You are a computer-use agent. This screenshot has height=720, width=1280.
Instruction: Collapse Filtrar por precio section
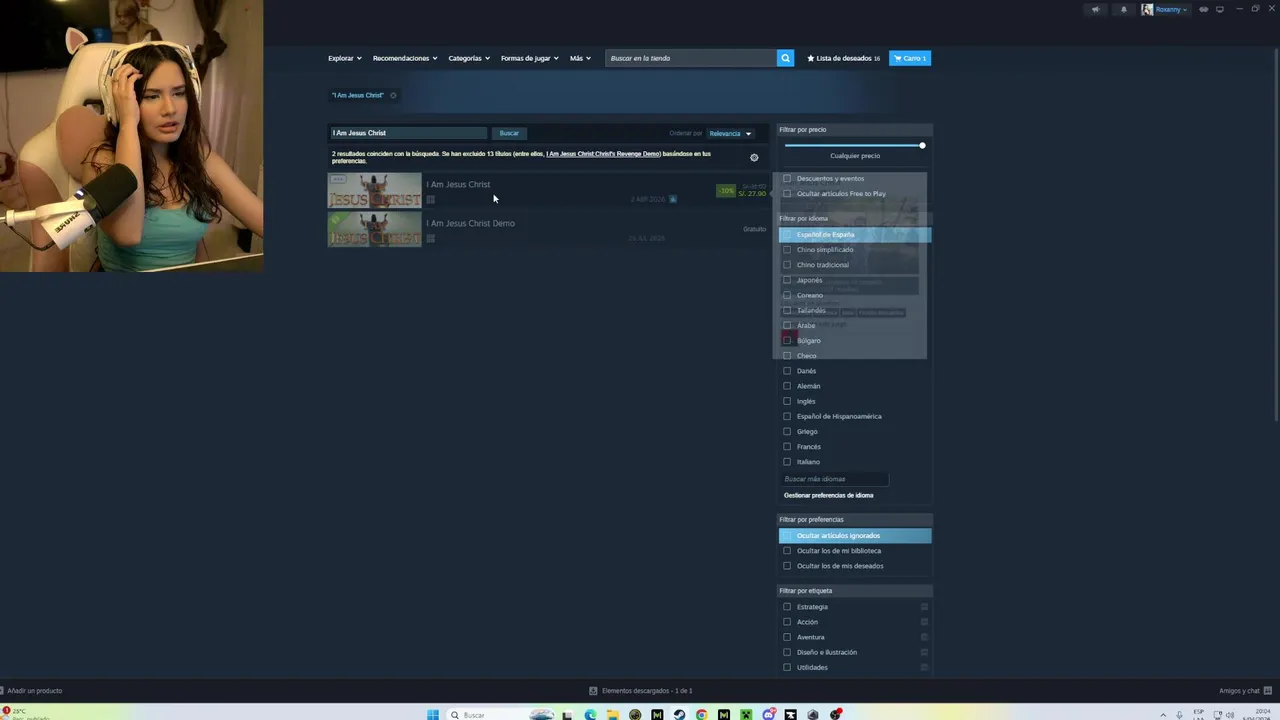coord(855,129)
